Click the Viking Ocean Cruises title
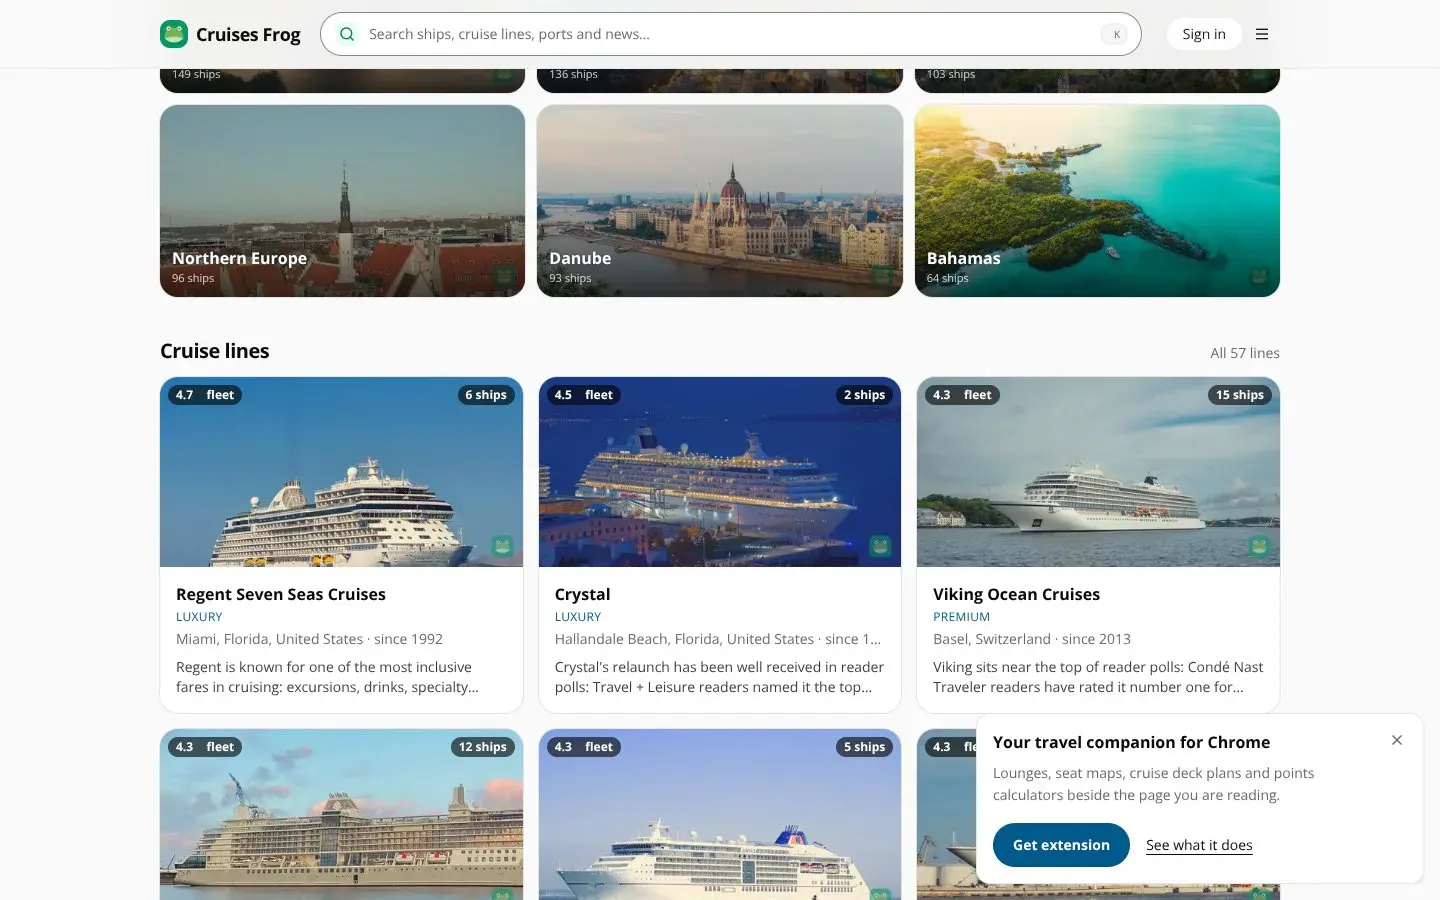 click(1016, 594)
